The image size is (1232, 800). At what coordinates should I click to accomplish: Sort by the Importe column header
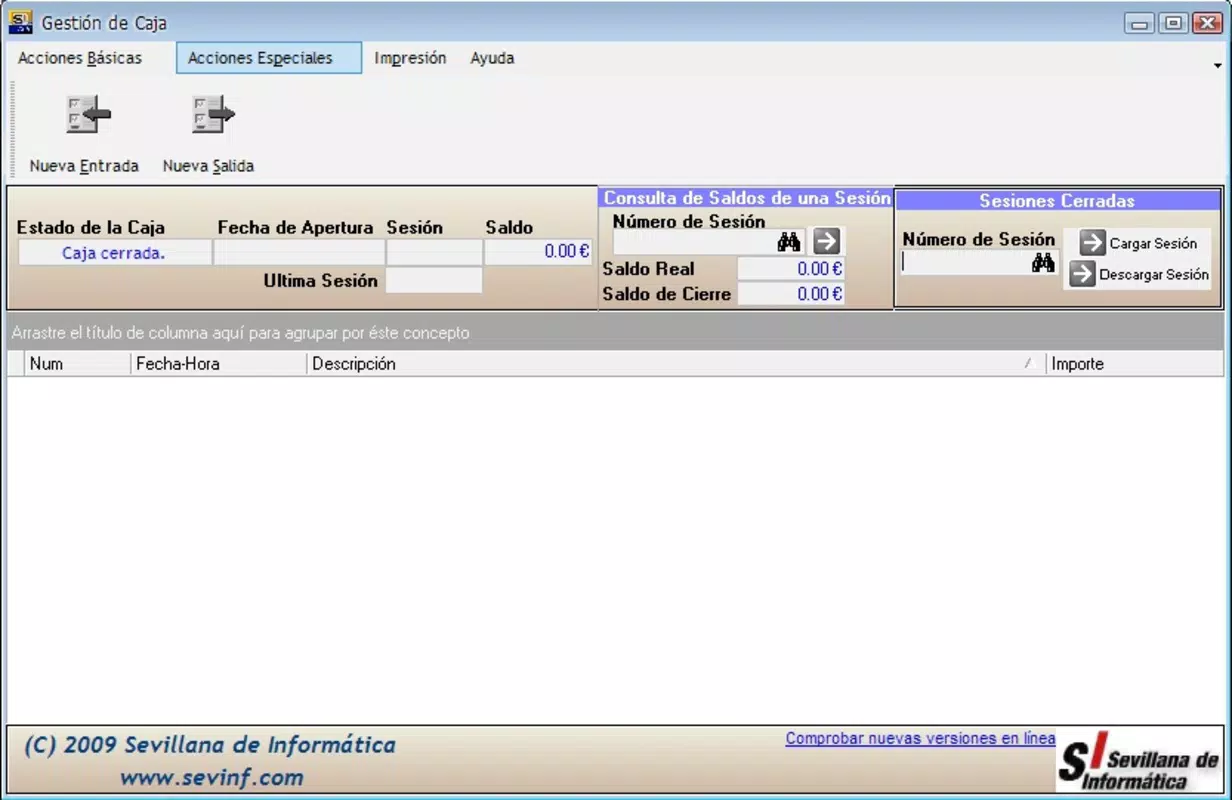(x=1134, y=364)
